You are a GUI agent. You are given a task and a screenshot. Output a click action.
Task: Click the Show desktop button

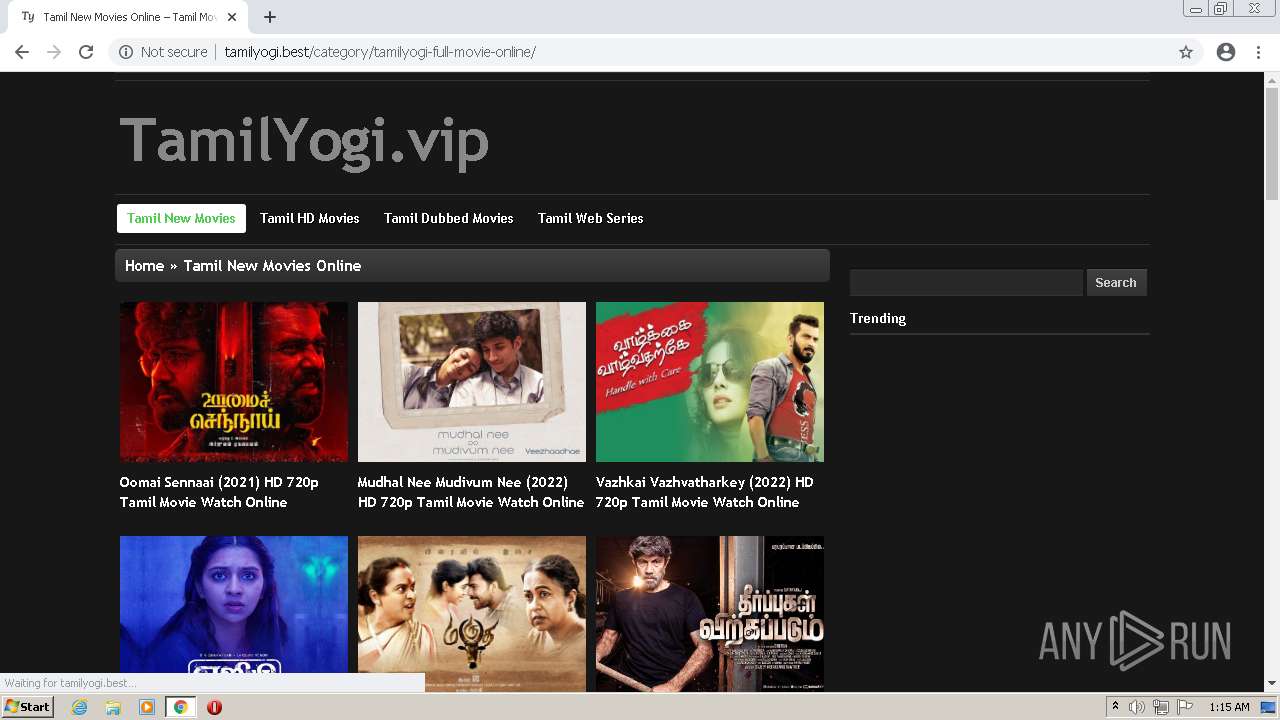(x=1268, y=707)
